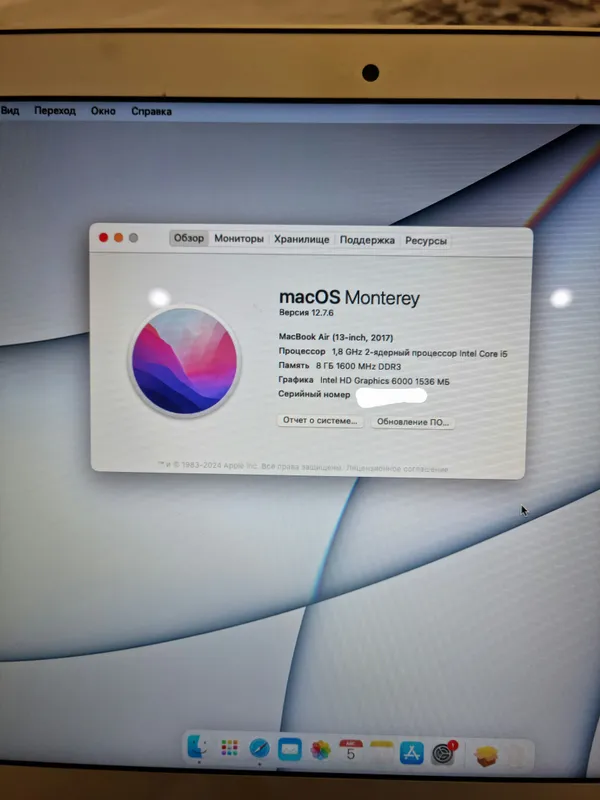Open the Лицензионное соглашение link

click(397, 469)
